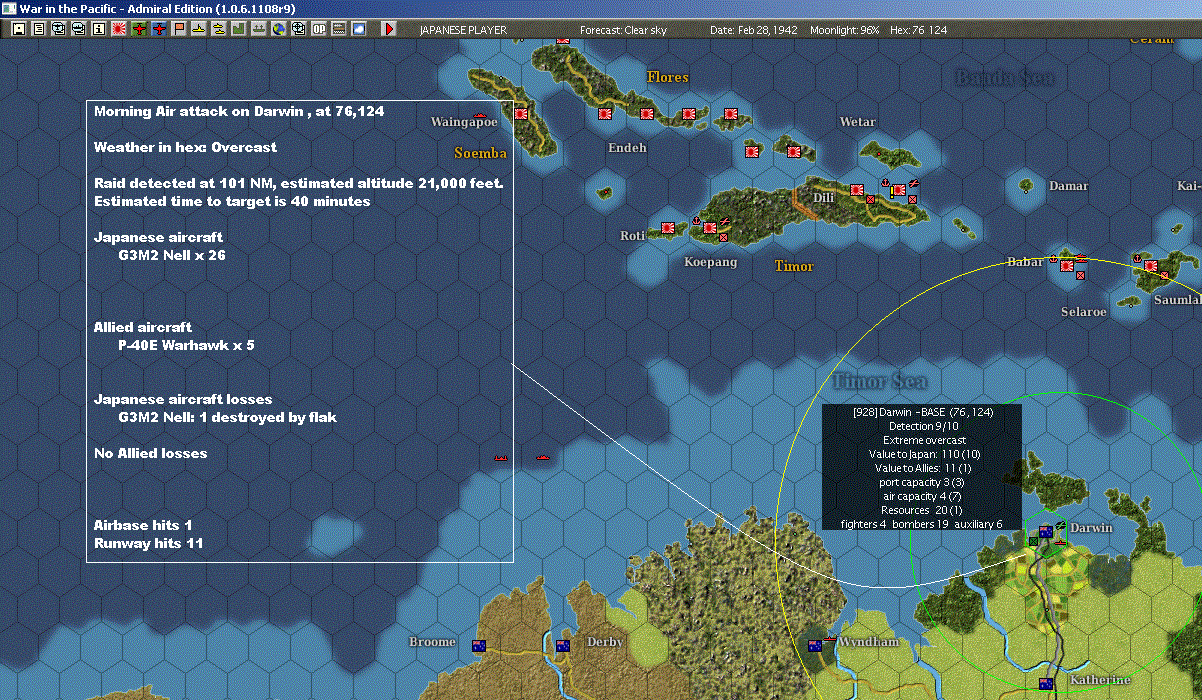Select the Australian flag at Katherine

point(1046,684)
